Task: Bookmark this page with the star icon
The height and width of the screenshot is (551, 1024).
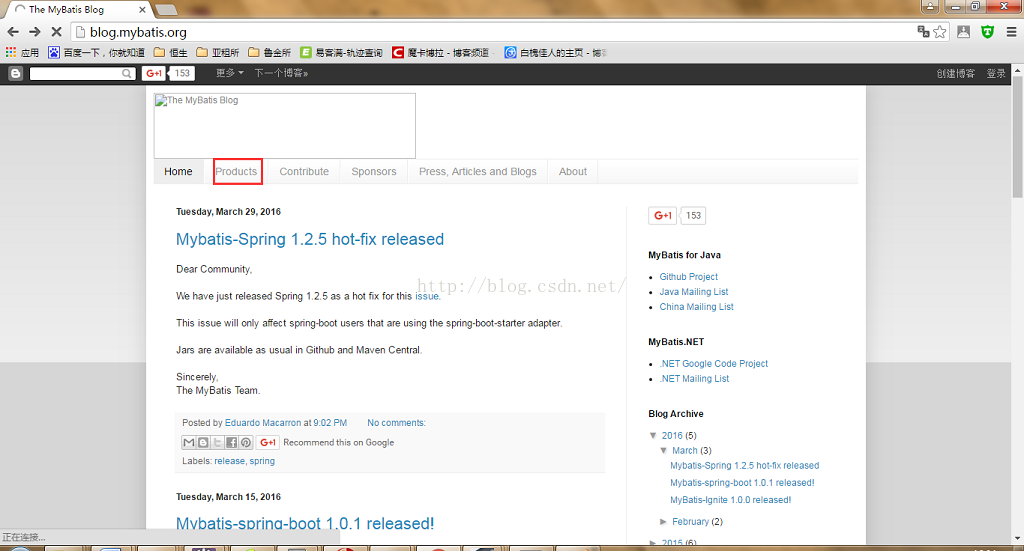Action: (x=940, y=32)
